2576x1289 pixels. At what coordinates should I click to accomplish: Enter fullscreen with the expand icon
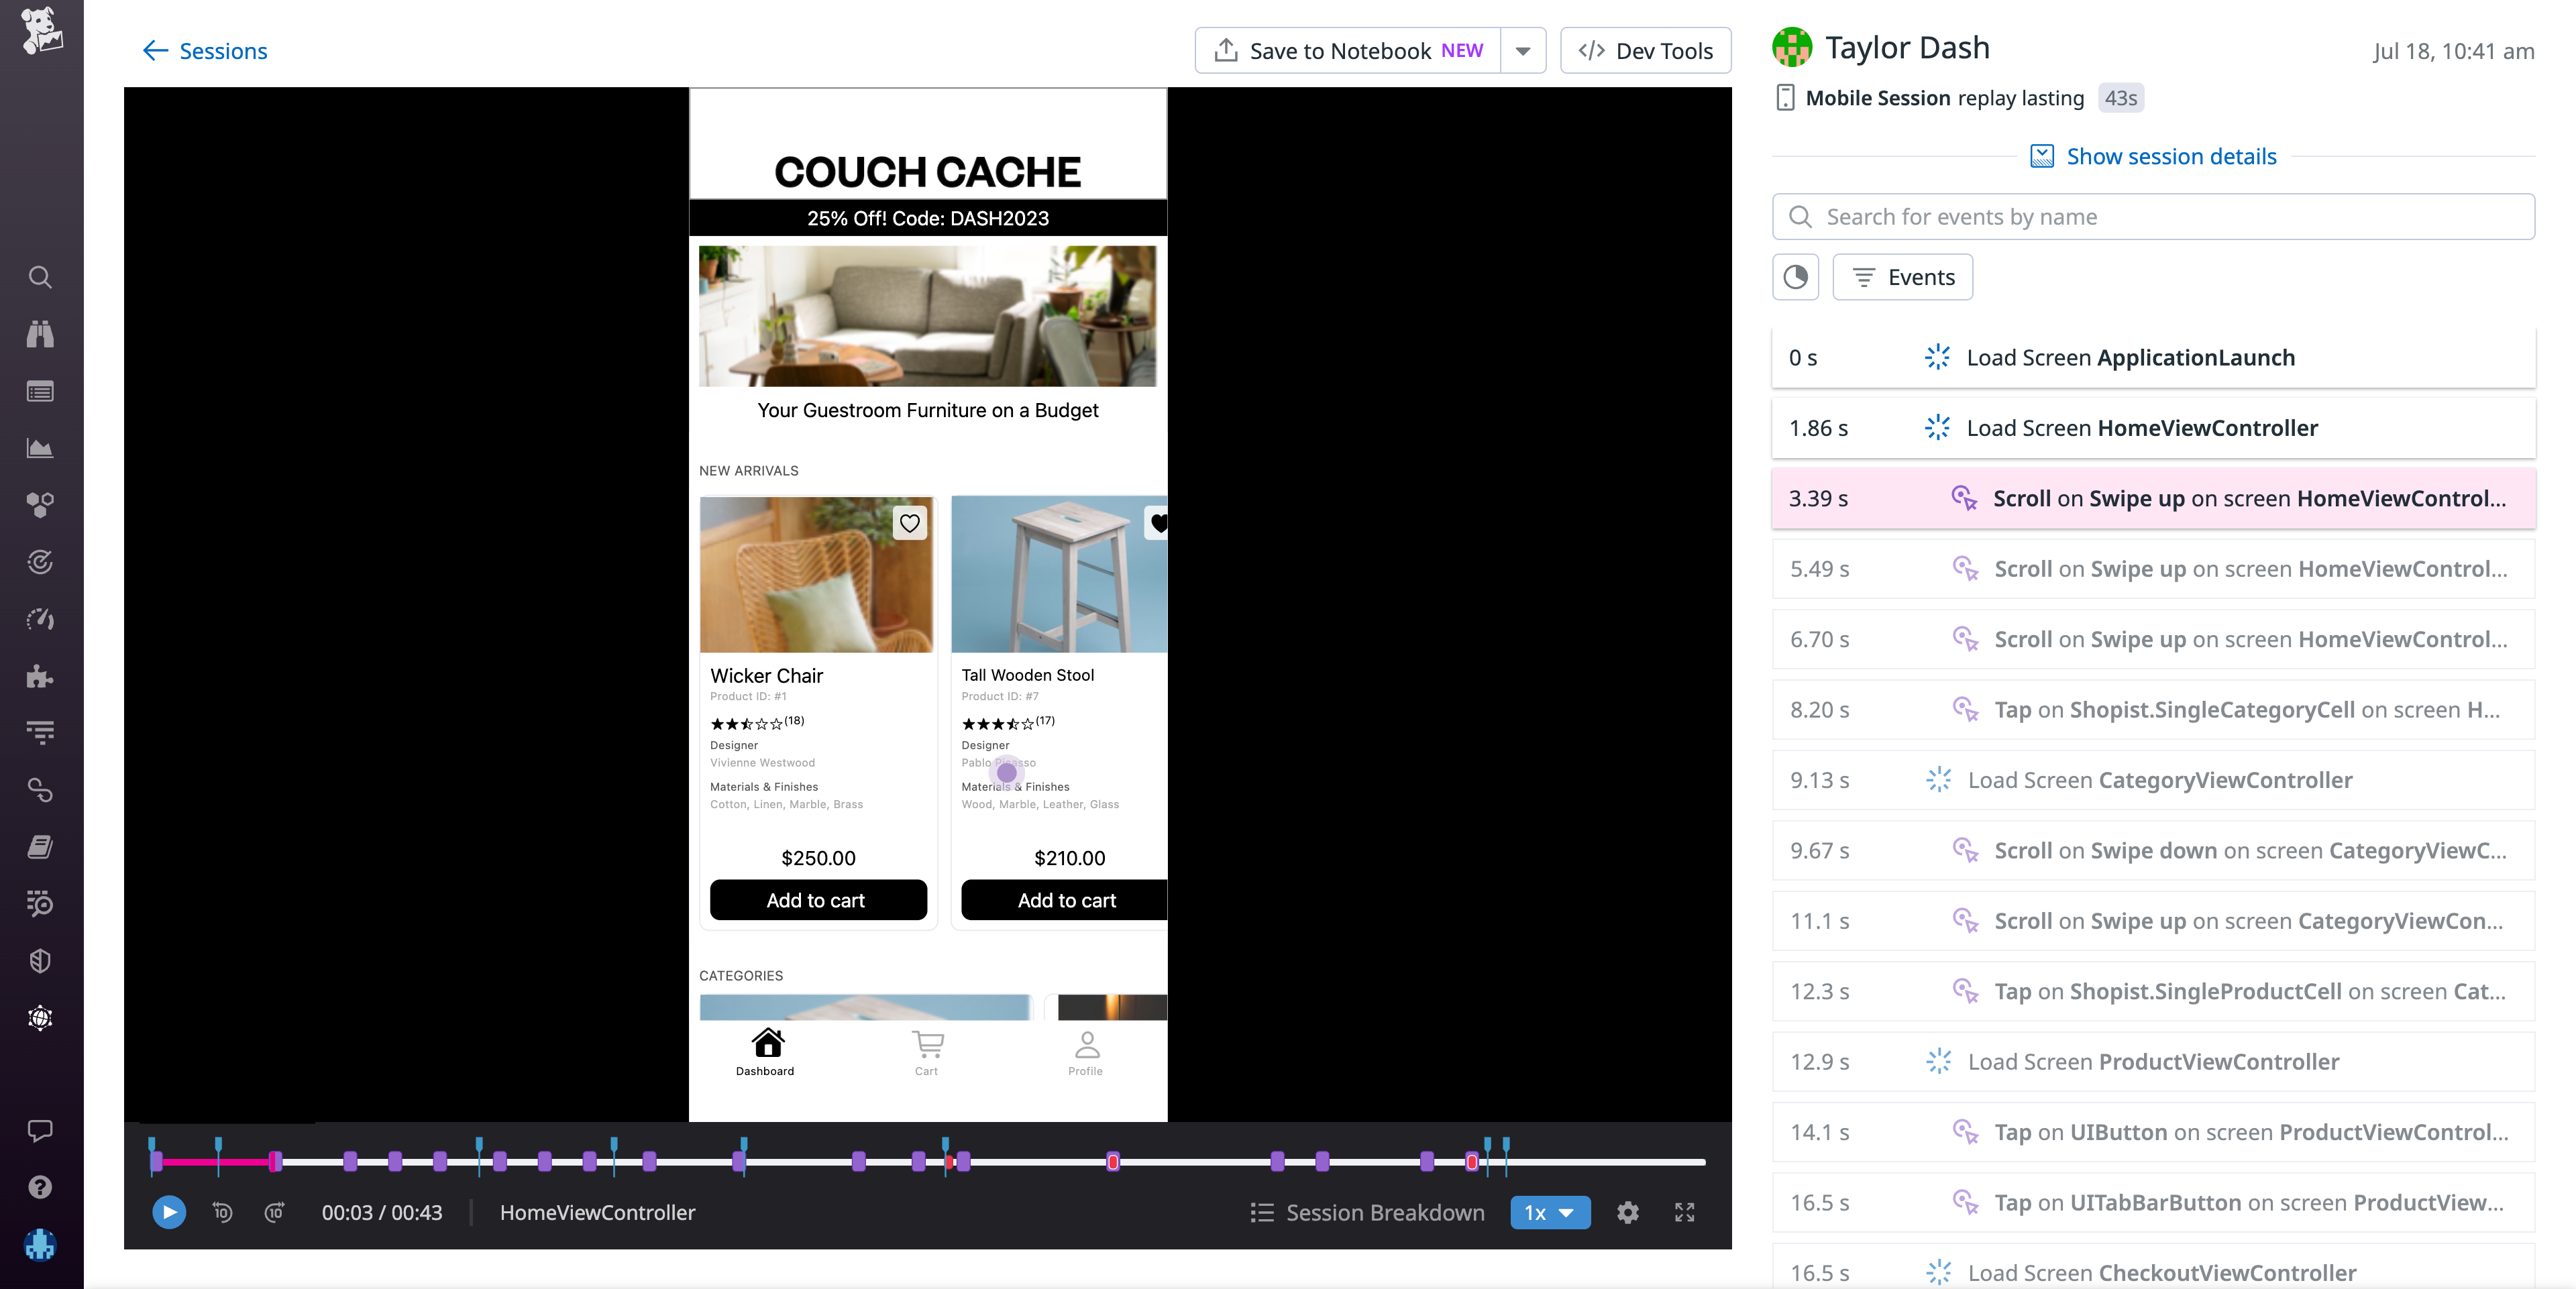click(1684, 1213)
